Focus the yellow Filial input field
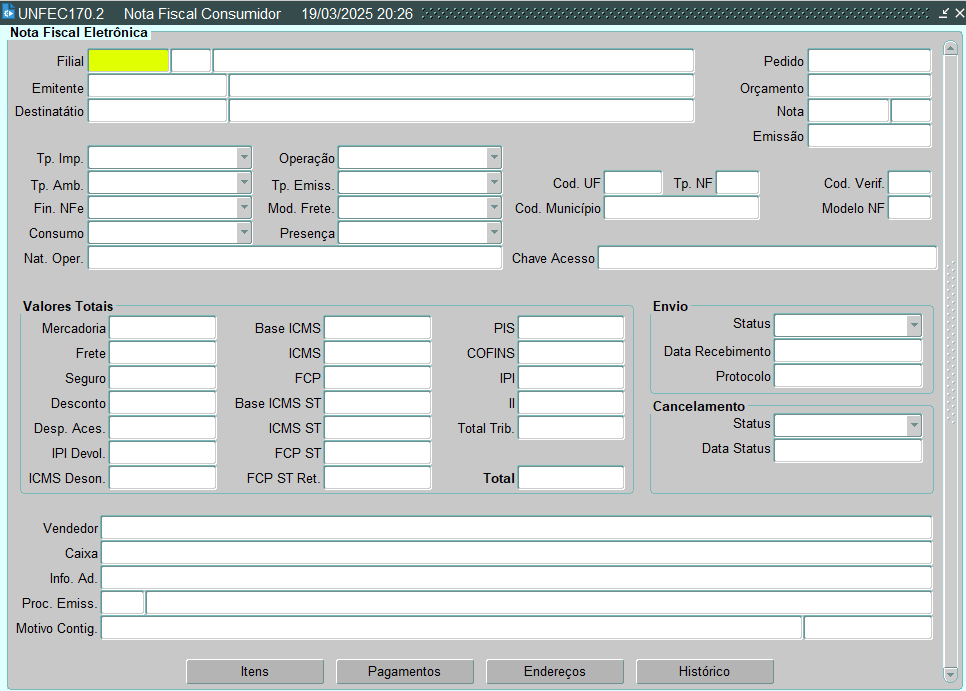Viewport: 966px width, 691px height. [129, 61]
